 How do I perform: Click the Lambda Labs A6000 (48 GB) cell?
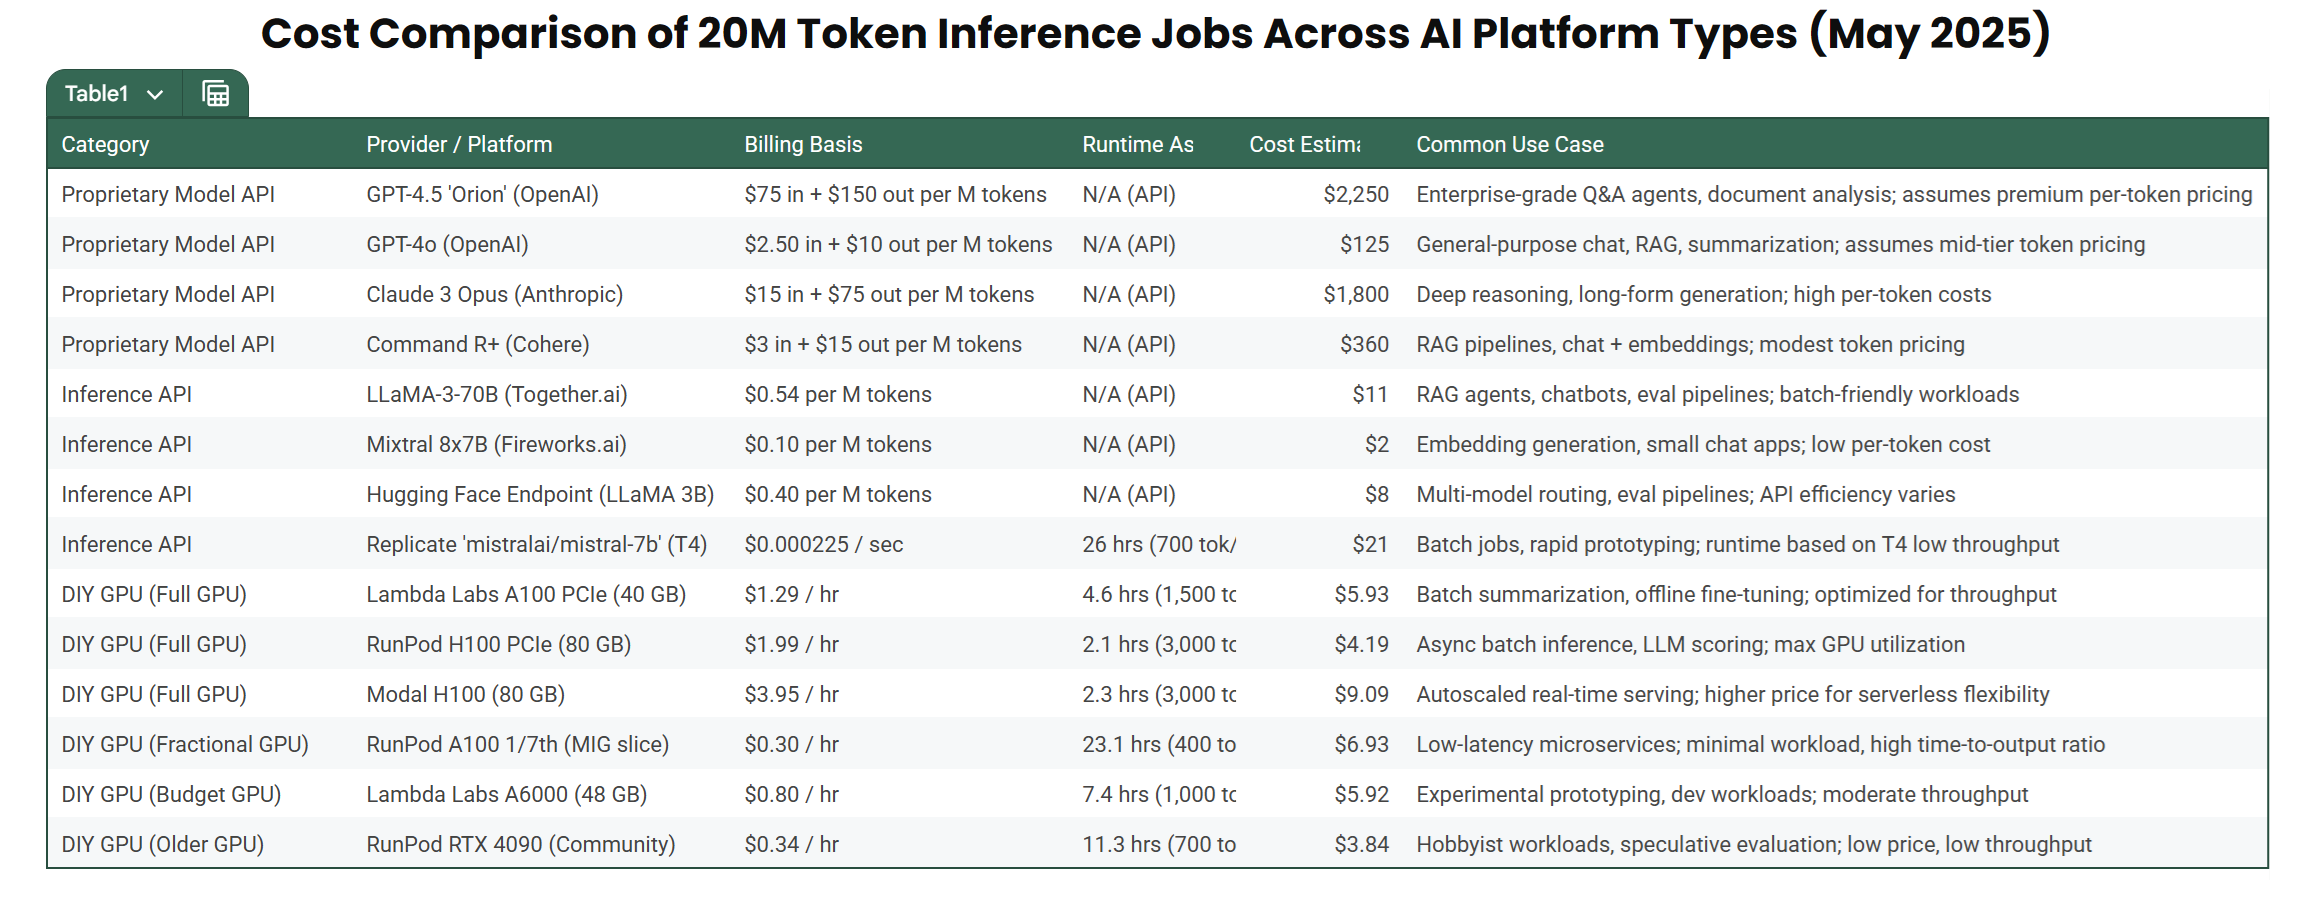click(506, 794)
